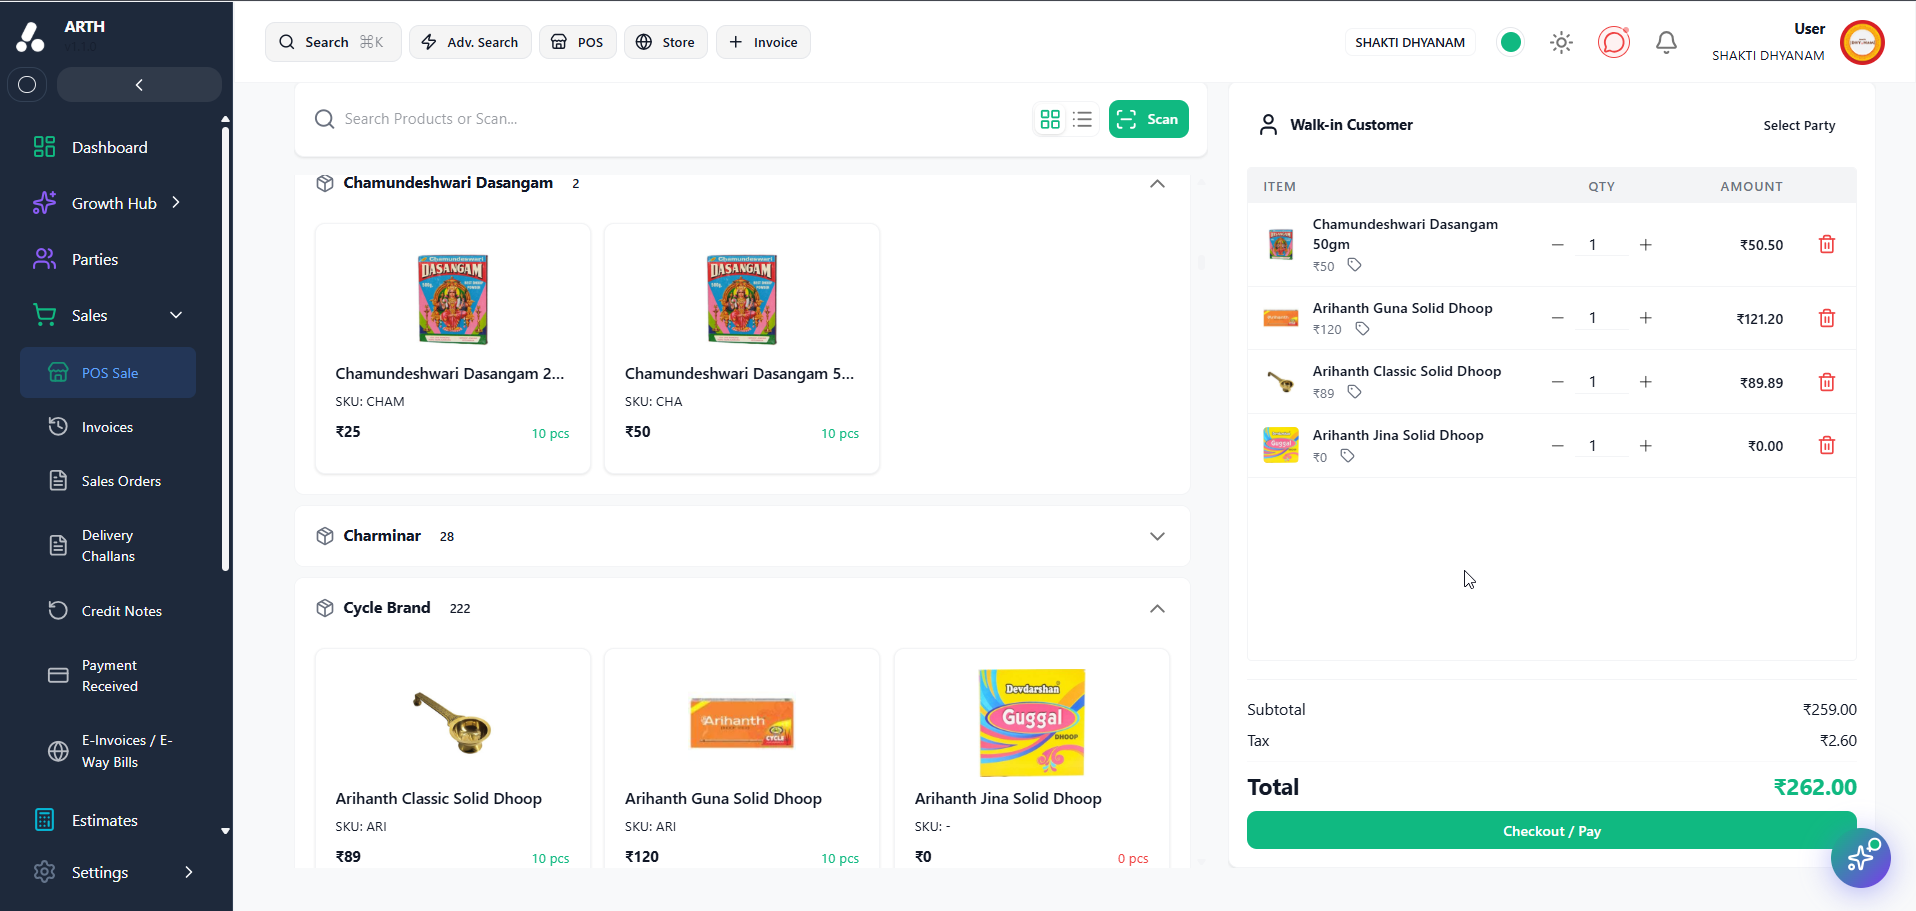Click price tag icon for Chamundeshwari Dasangam 50gm

(1354, 265)
